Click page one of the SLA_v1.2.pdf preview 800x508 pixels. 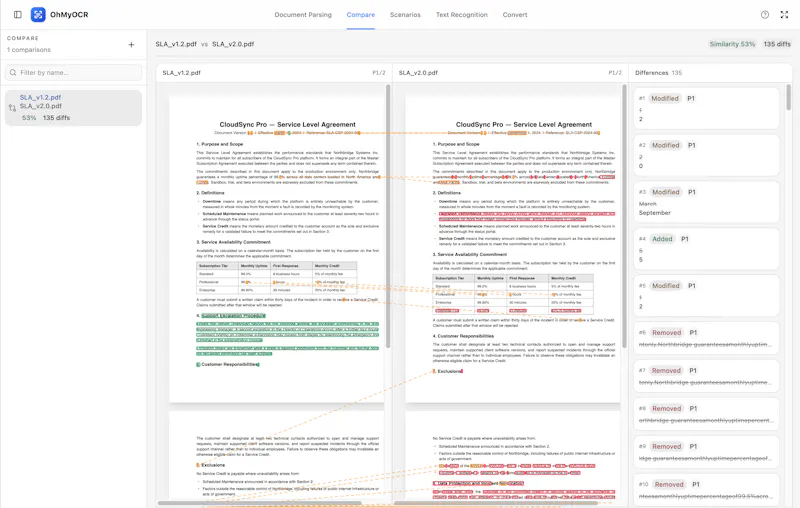click(x=277, y=249)
